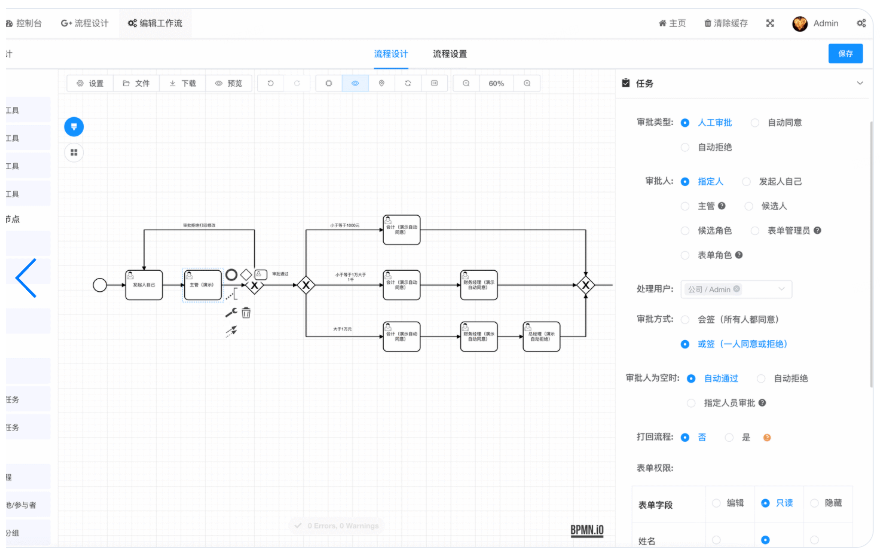Viewport: 880px width, 550px height.
Task: Select 候选角色 approver radio option
Action: [x=685, y=230]
